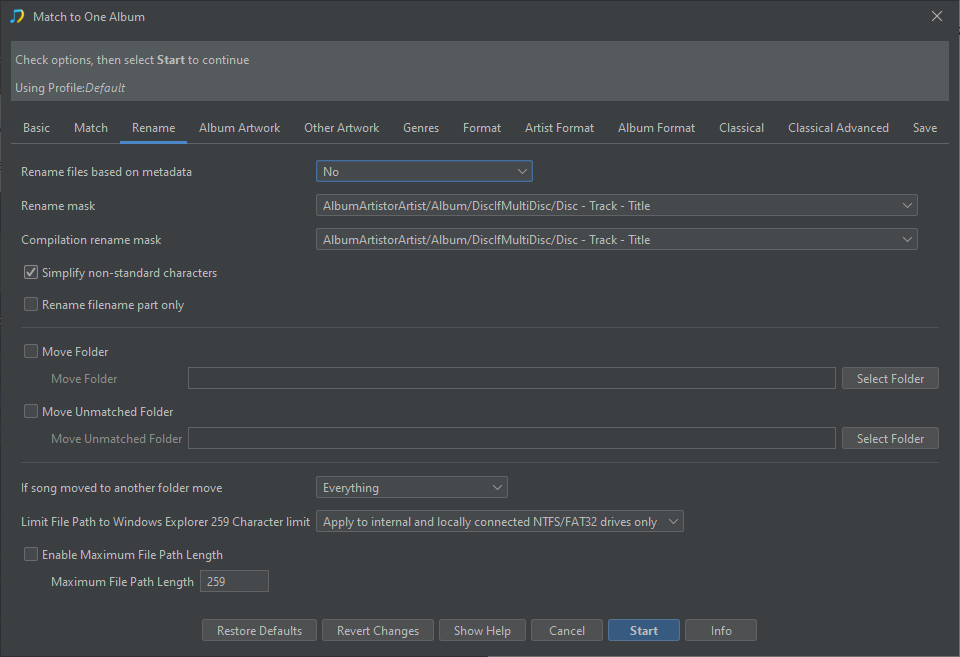Open the 259 Character limit drive dropdown
The height and width of the screenshot is (657, 960).
click(500, 522)
